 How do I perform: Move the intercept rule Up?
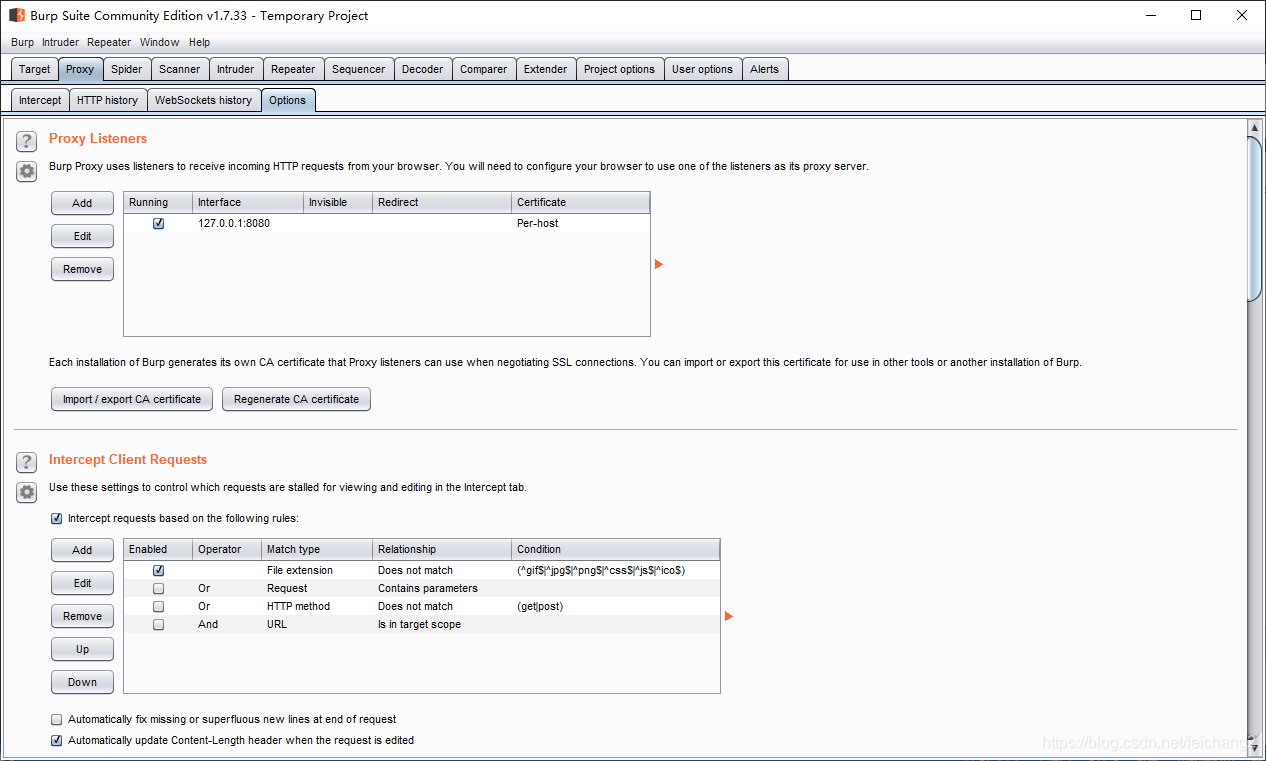coord(83,649)
